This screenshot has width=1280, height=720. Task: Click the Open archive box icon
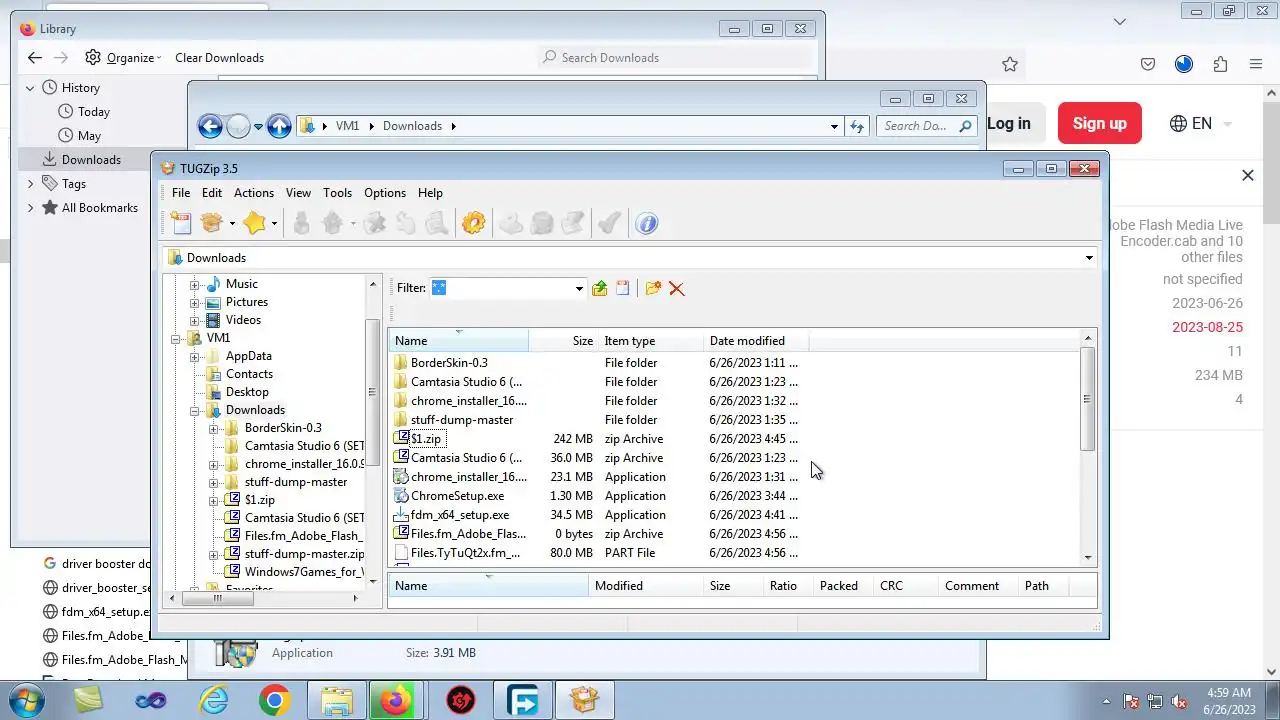coord(211,223)
